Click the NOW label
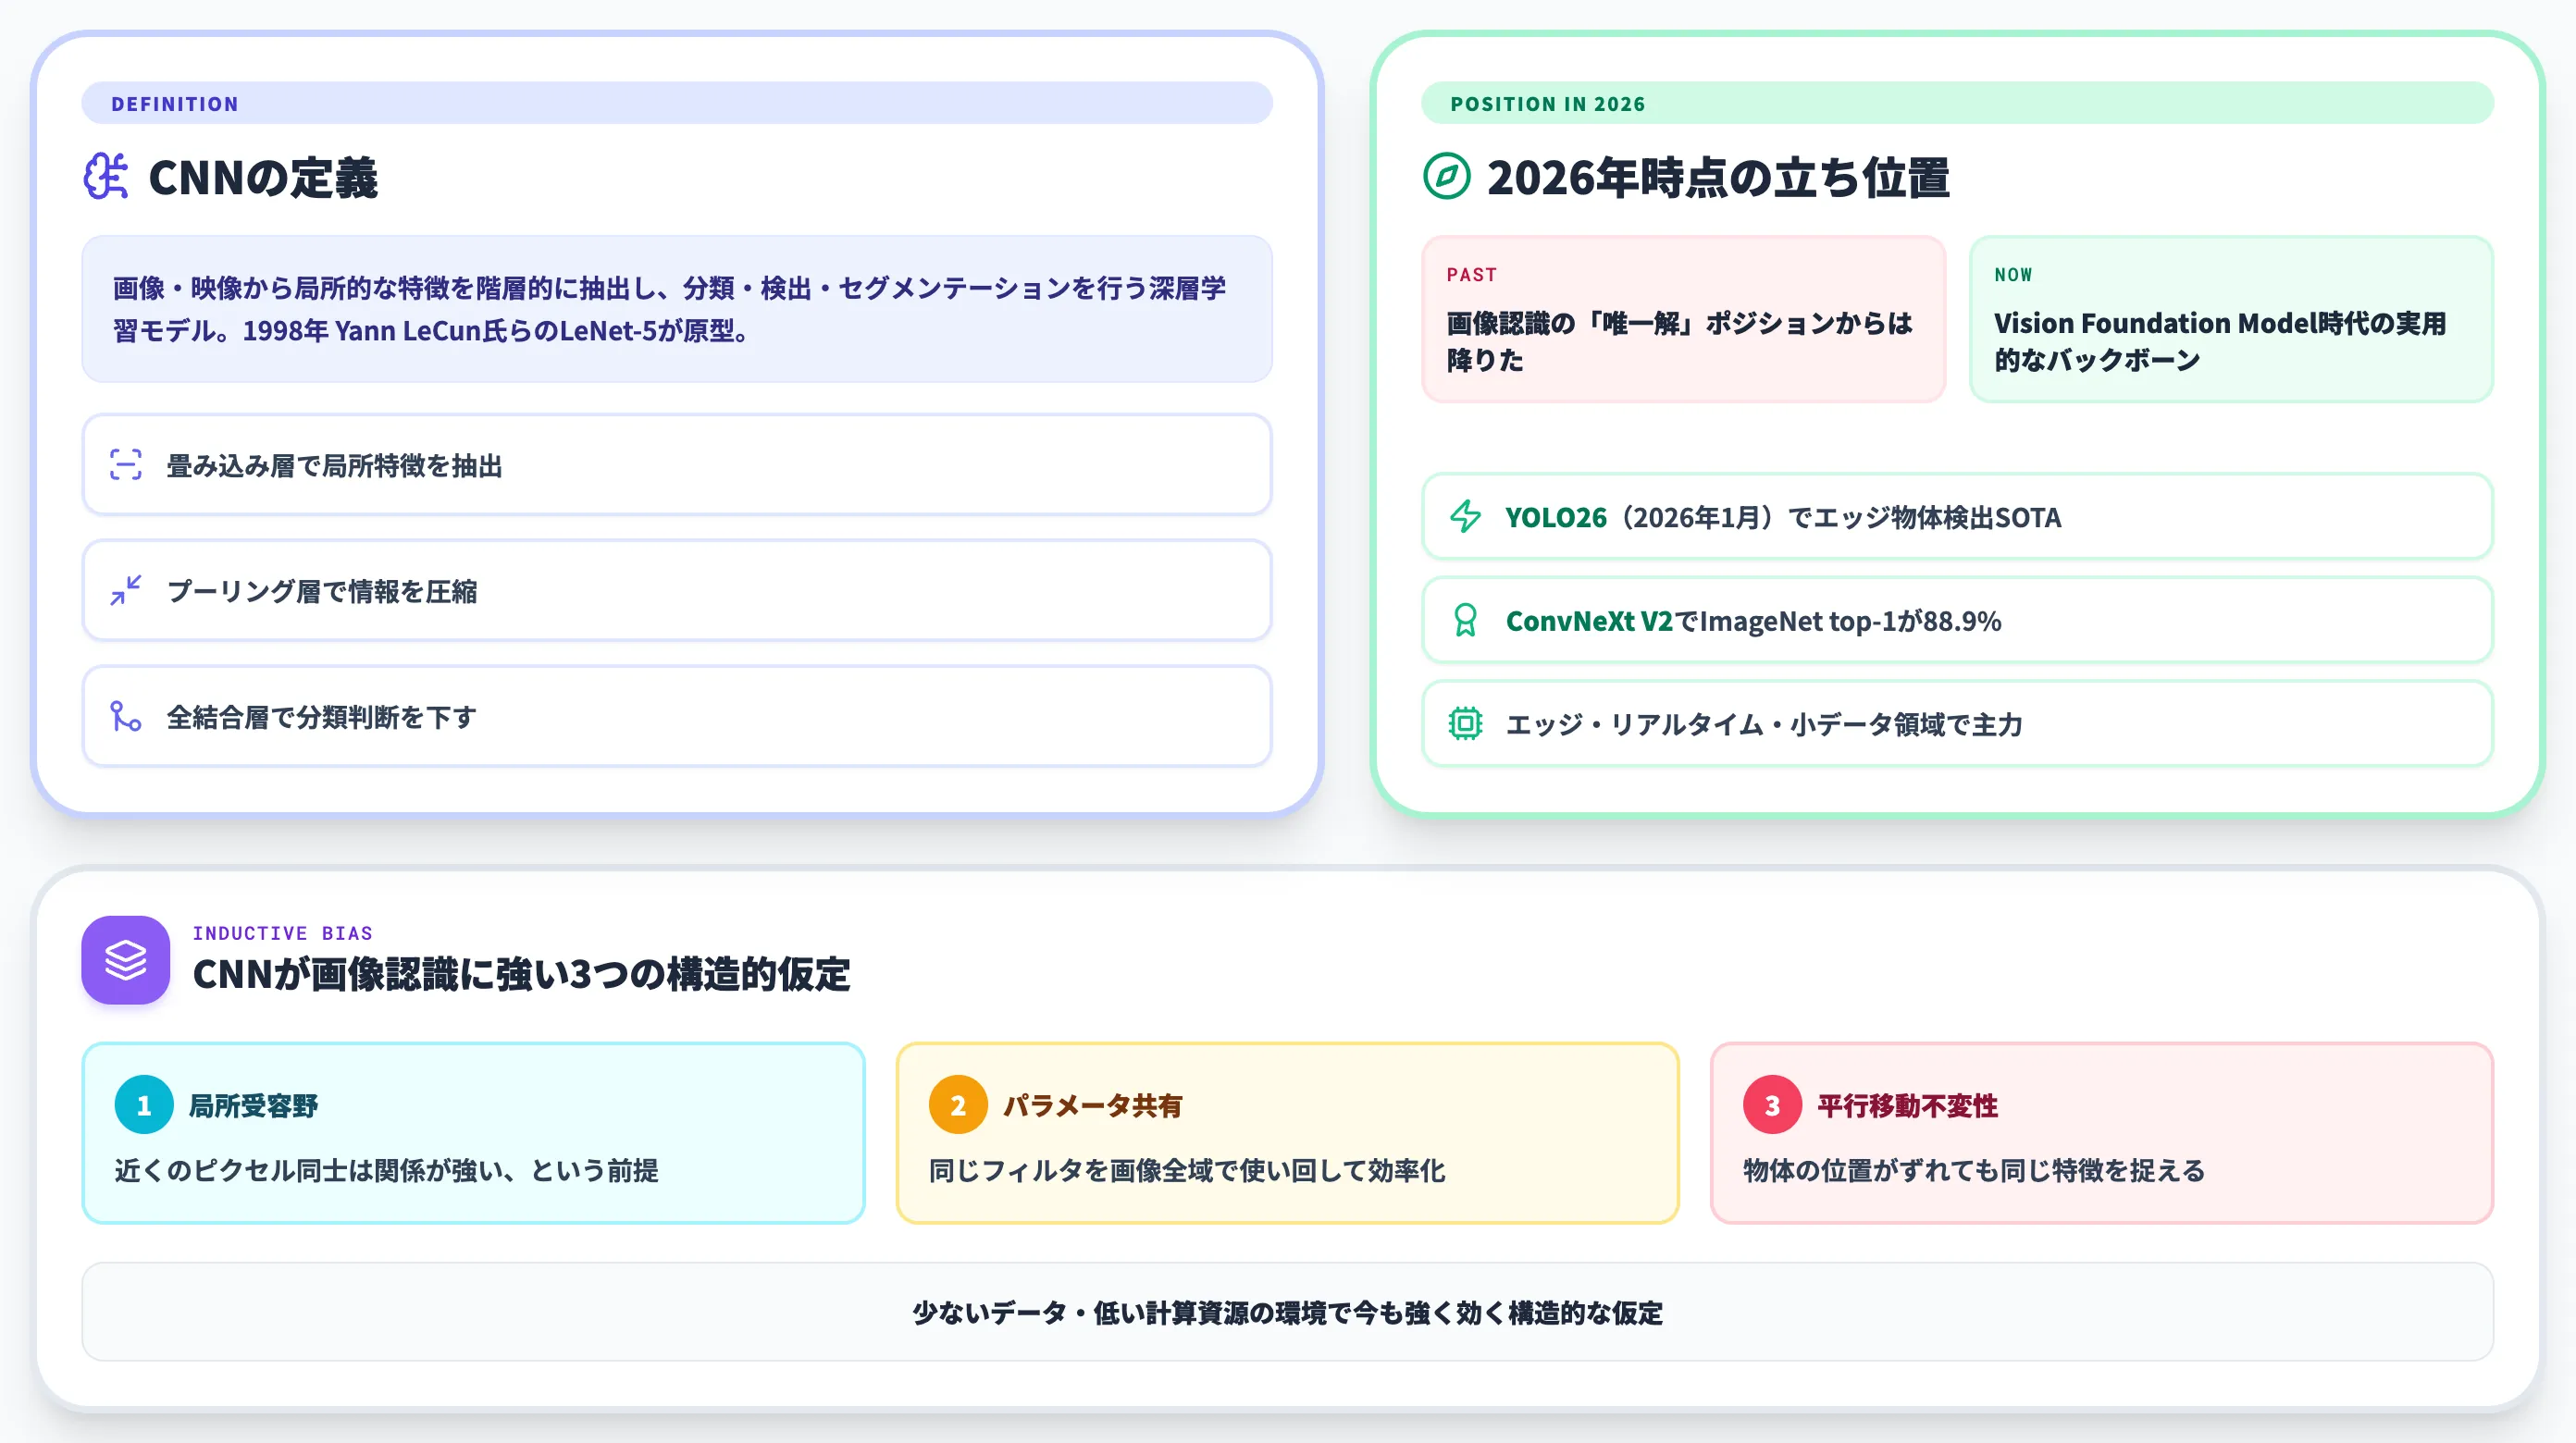 click(2013, 275)
